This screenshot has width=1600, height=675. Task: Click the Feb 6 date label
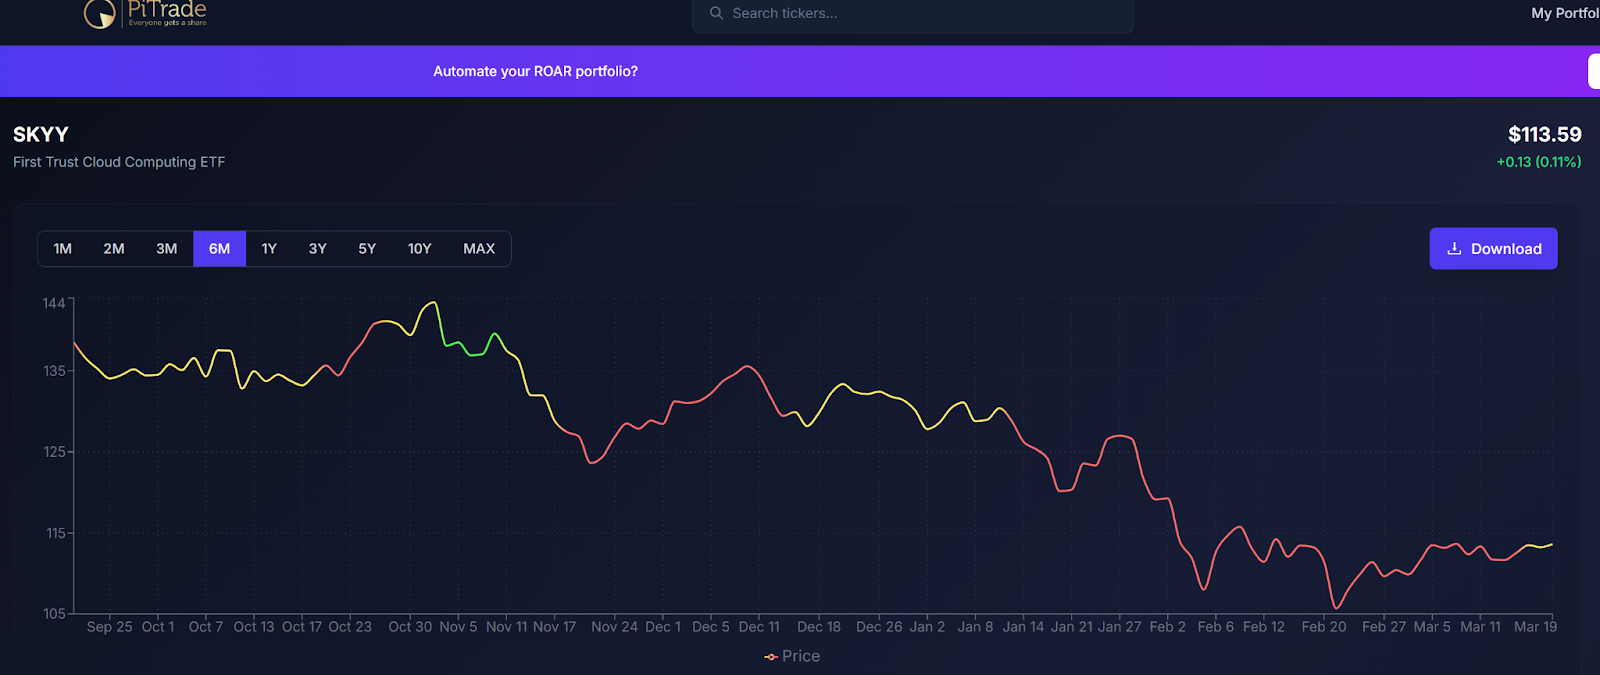(x=1216, y=627)
